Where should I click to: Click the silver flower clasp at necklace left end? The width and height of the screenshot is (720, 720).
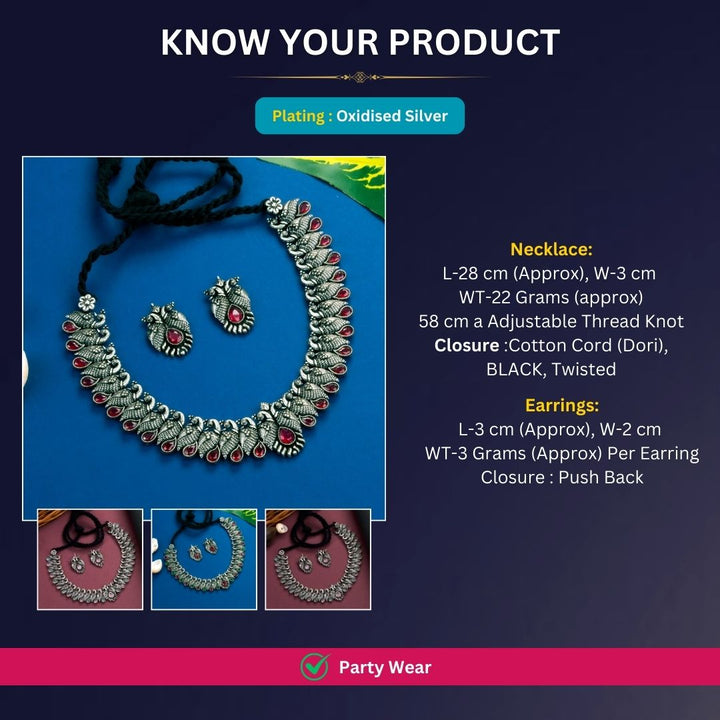[86, 303]
